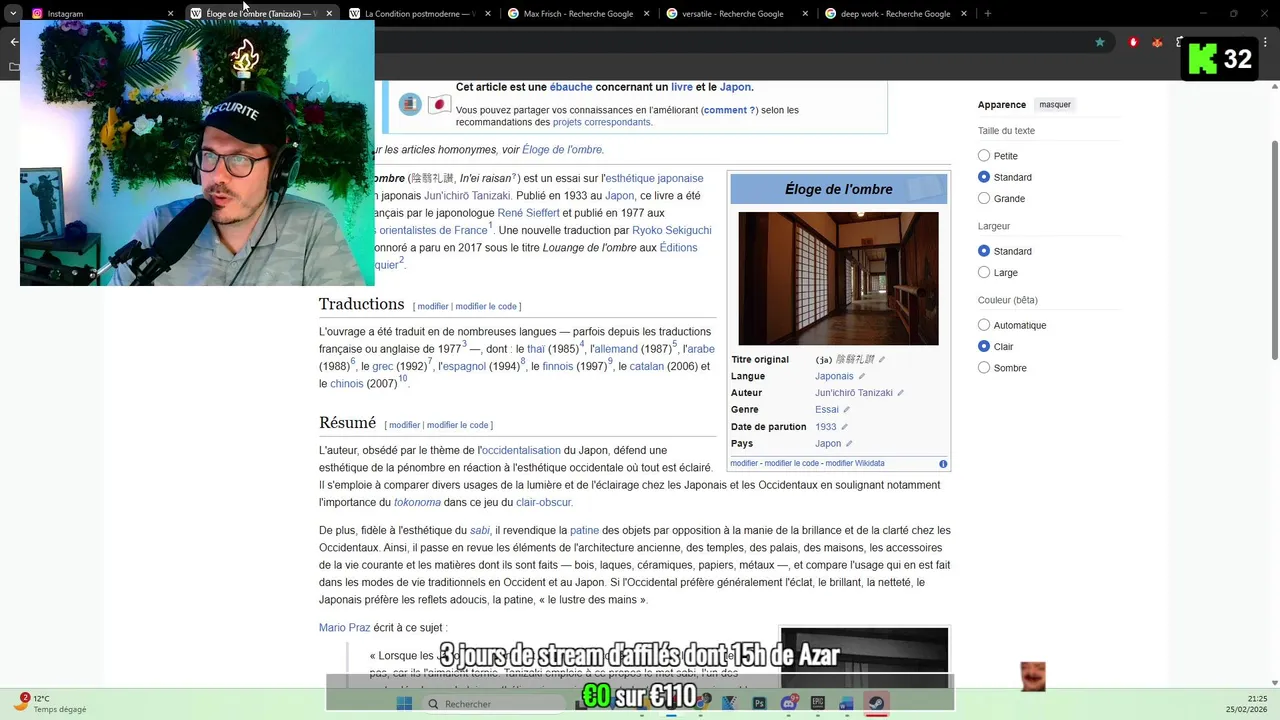Screen dimensions: 1280x720
Task: Switch to deep work Google search tab
Action: [x=896, y=14]
